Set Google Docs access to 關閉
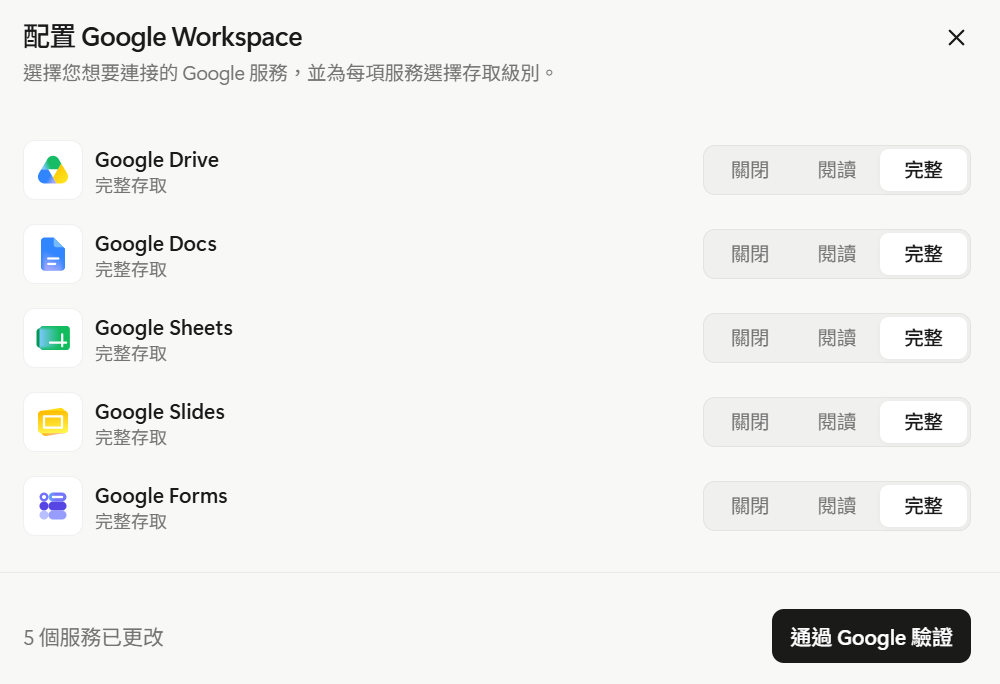 tap(750, 254)
